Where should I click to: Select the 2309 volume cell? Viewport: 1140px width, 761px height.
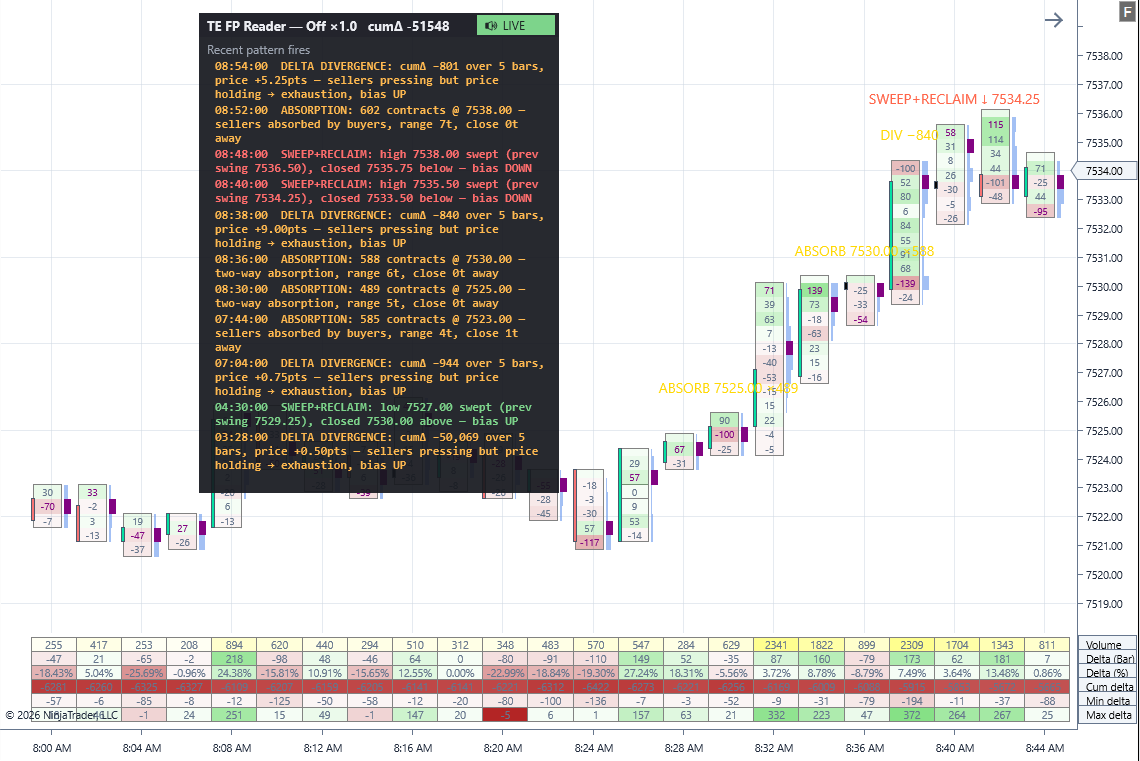pyautogui.click(x=911, y=645)
